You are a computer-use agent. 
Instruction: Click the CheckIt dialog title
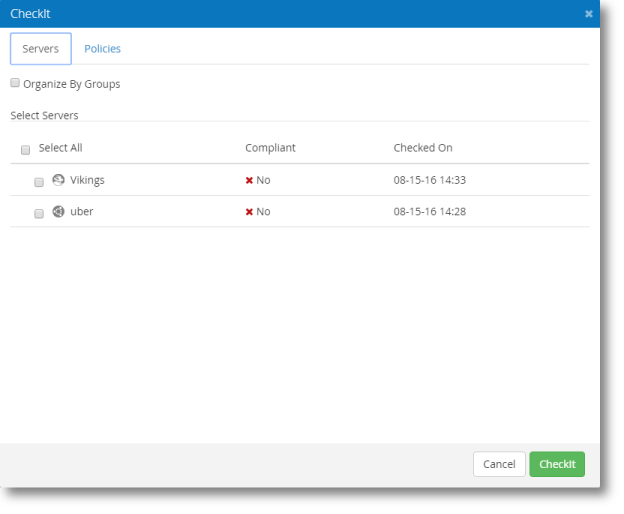(x=30, y=14)
